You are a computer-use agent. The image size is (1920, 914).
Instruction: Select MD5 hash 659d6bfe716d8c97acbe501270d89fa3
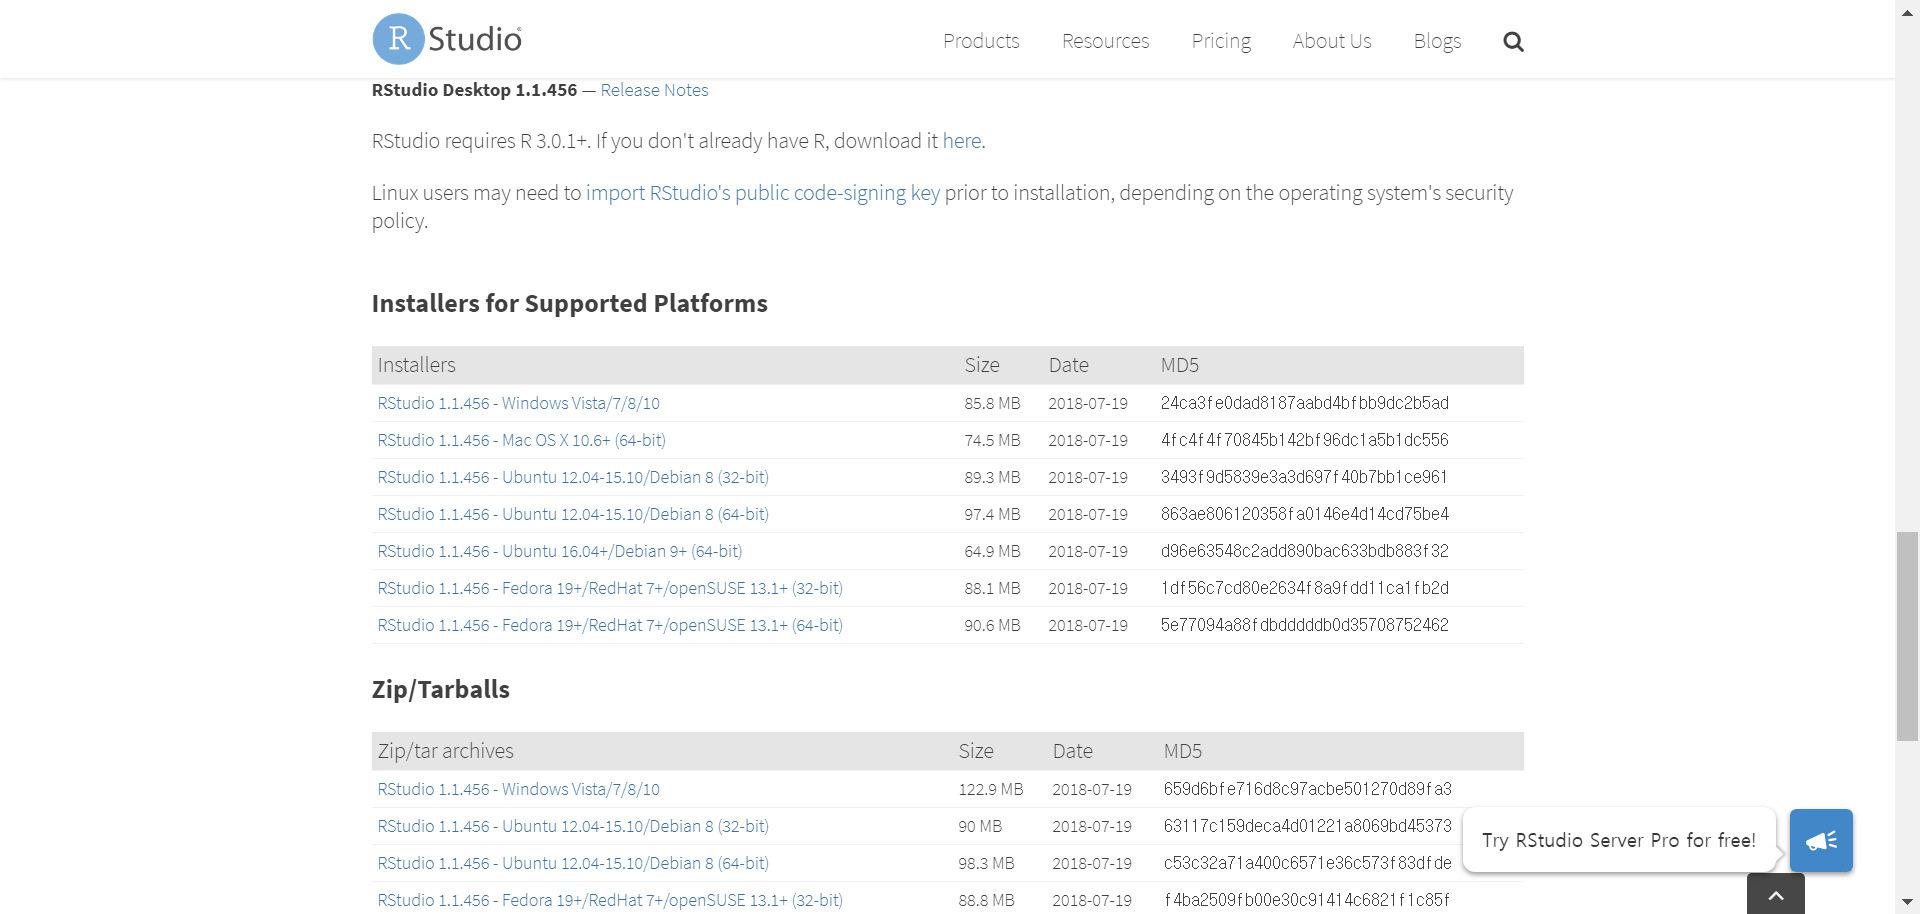tap(1307, 789)
